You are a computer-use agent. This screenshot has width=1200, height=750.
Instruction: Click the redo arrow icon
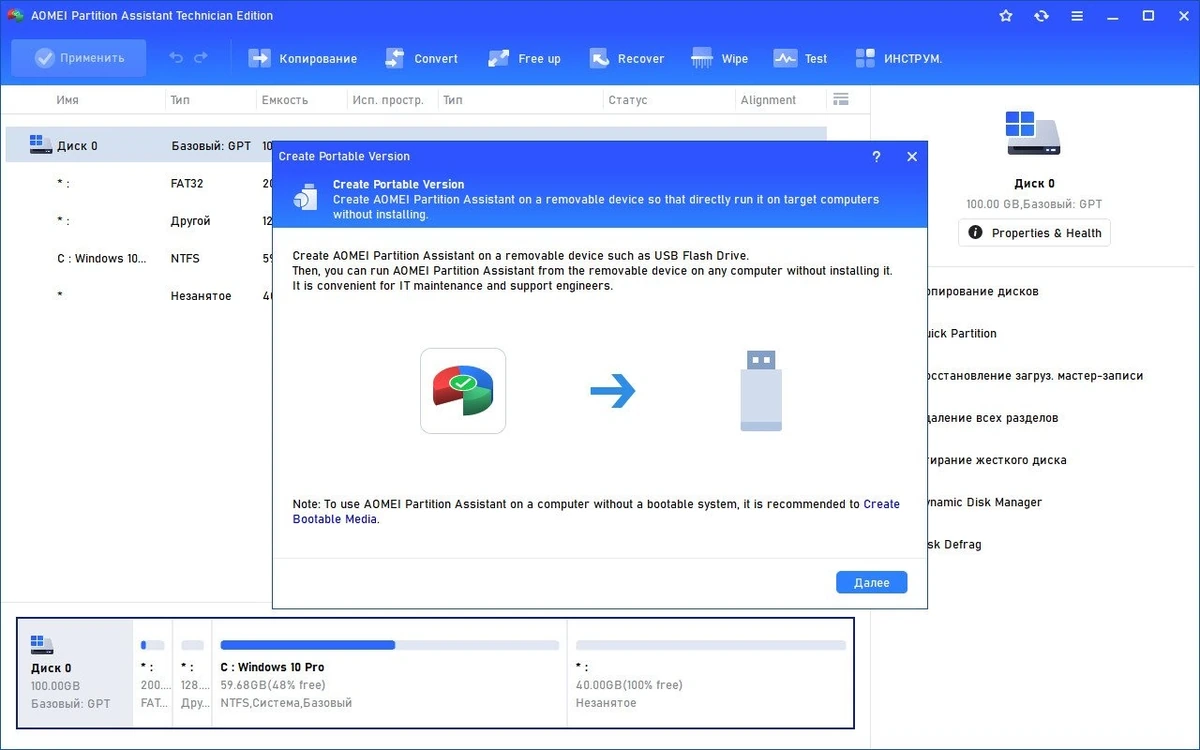[x=201, y=58]
